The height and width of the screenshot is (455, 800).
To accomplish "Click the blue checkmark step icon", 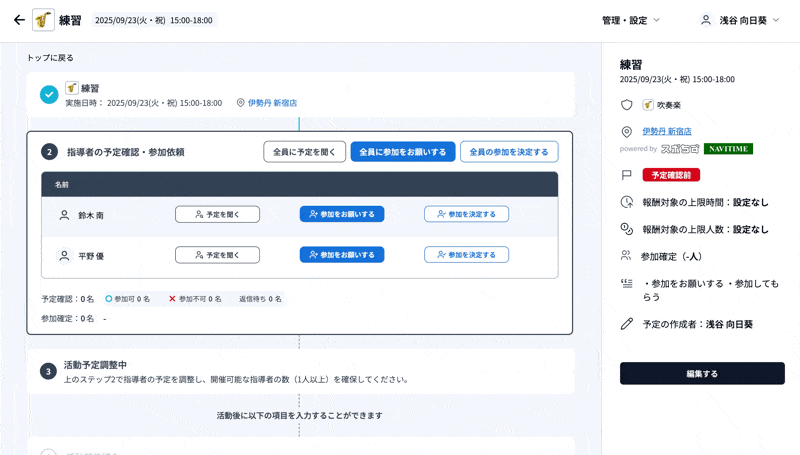I will coord(49,94).
